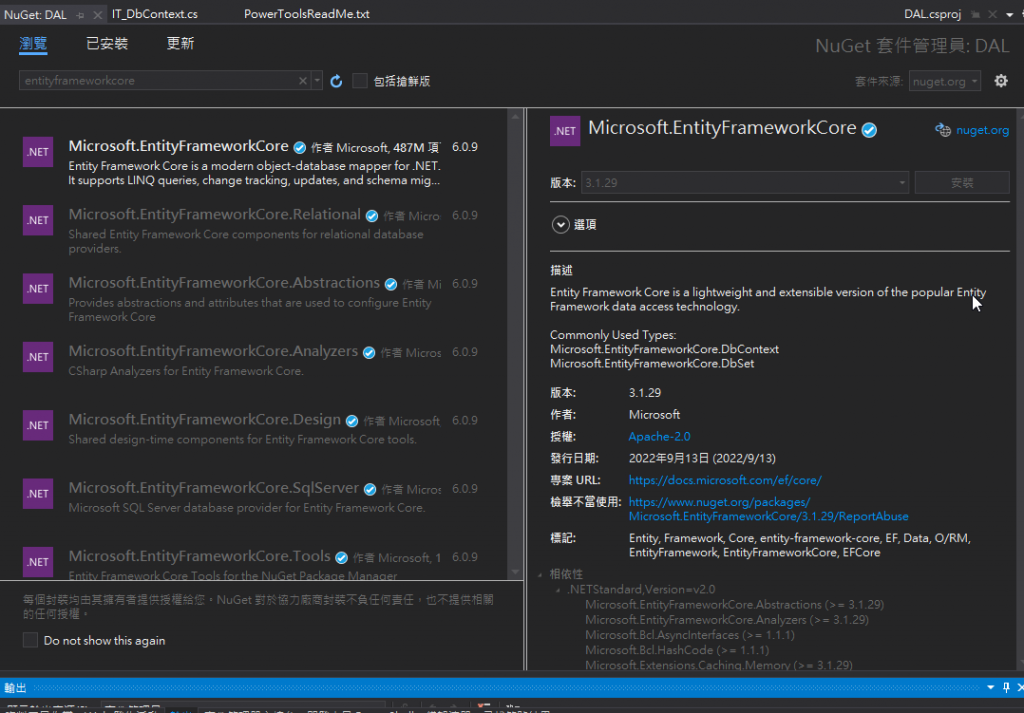Image resolution: width=1024 pixels, height=713 pixels.
Task: Click the nuget.org globe icon
Action: click(942, 130)
